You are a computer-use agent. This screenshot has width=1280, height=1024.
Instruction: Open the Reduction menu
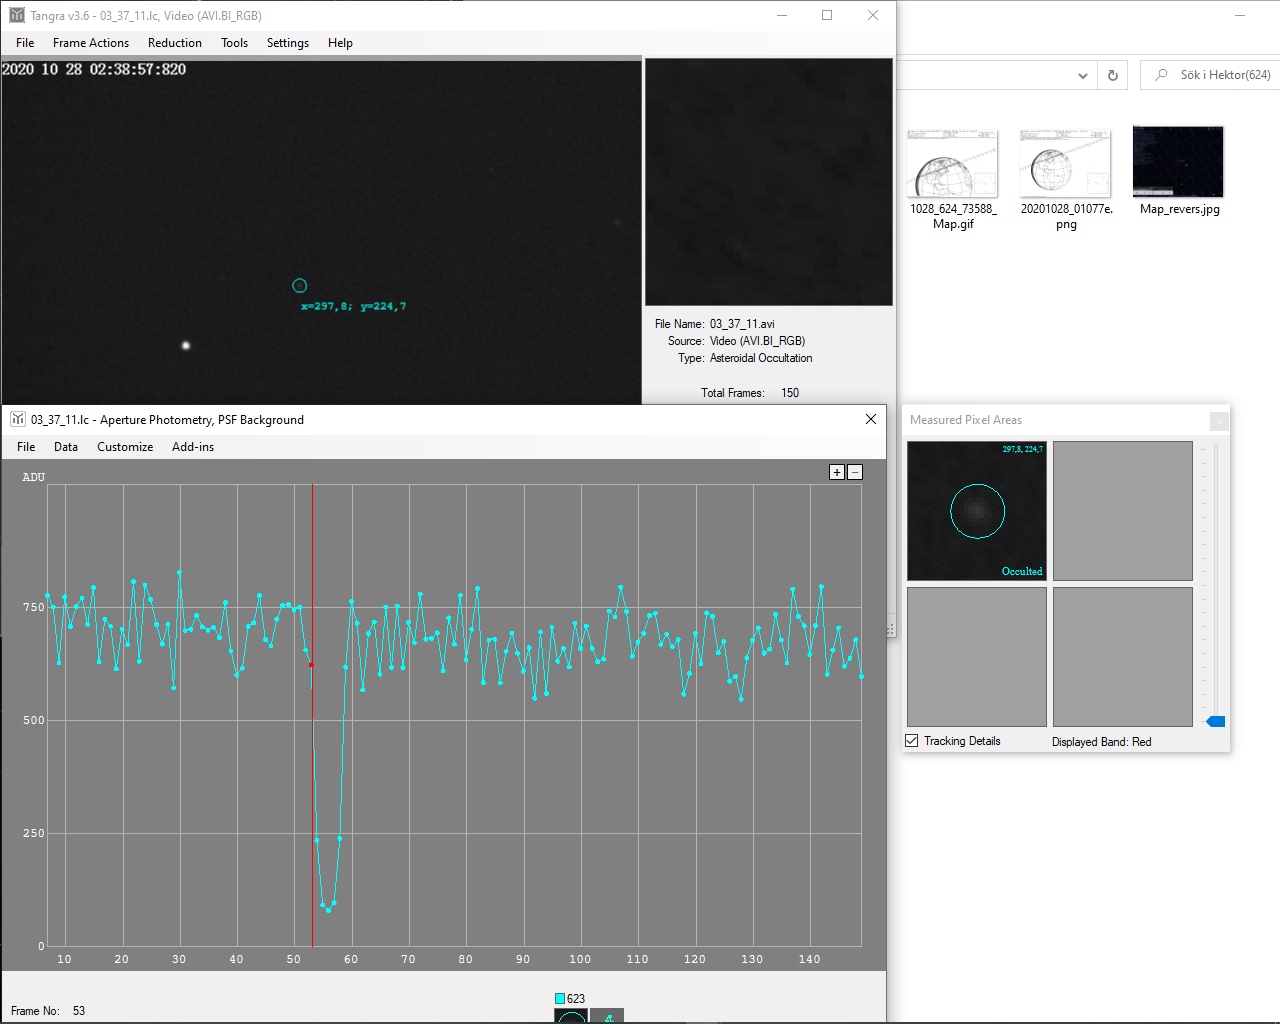coord(174,43)
